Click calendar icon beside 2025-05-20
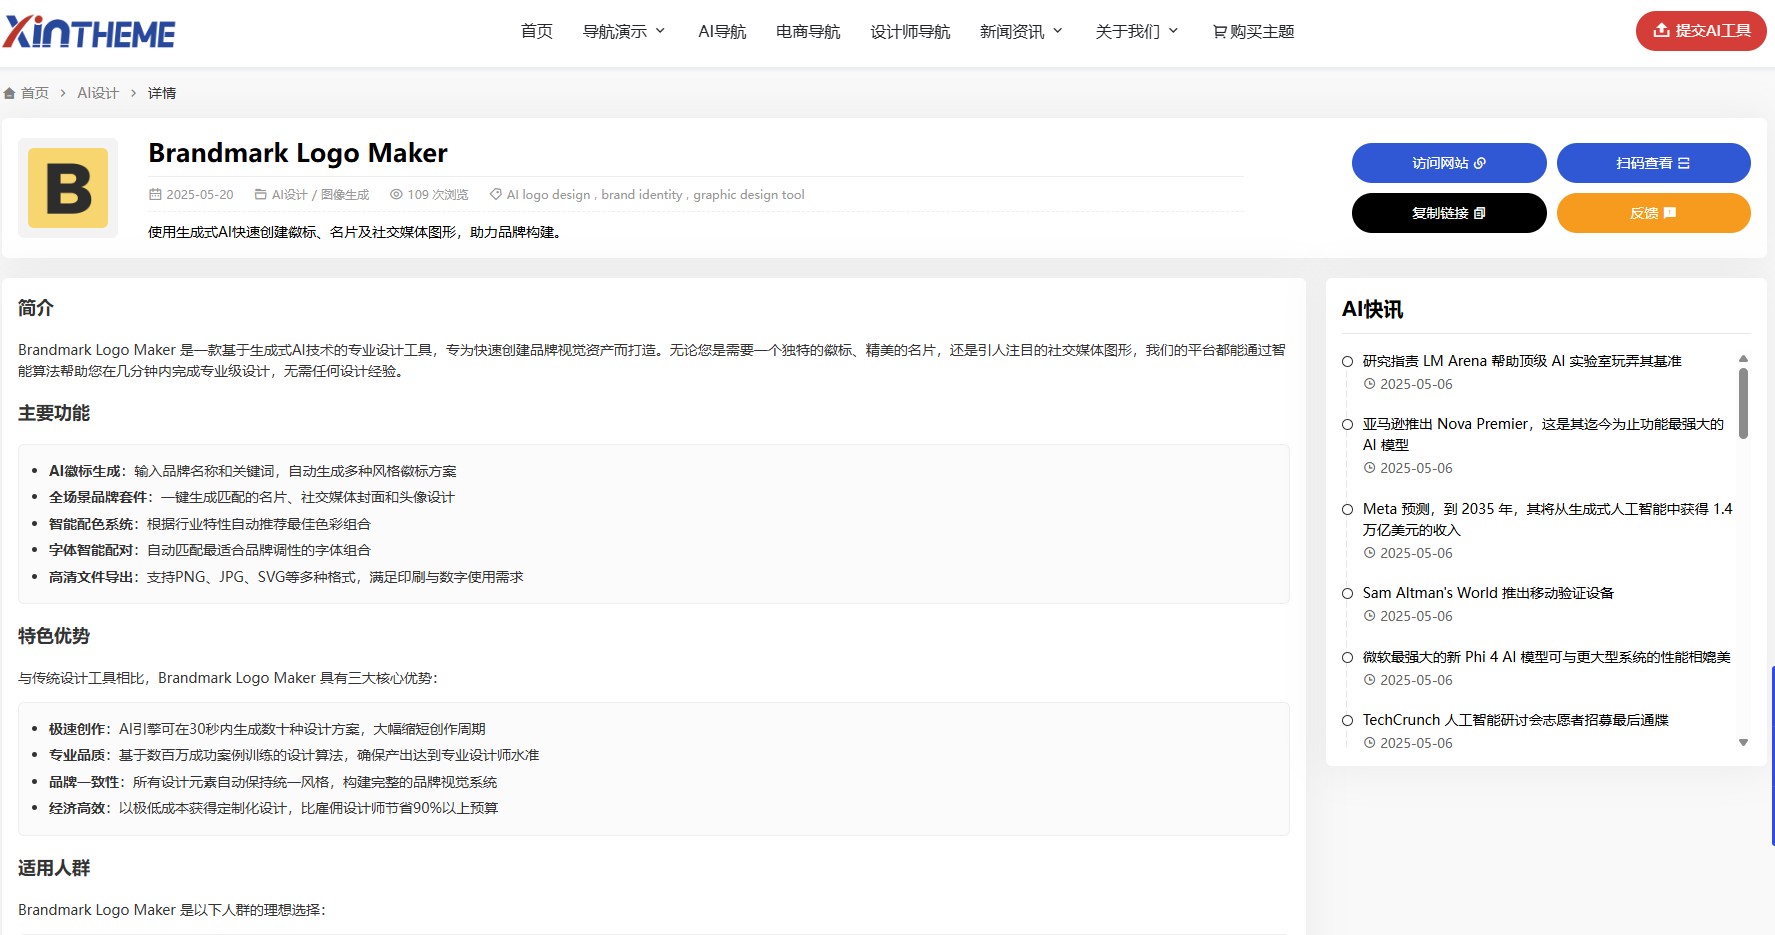This screenshot has width=1775, height=935. coord(155,195)
